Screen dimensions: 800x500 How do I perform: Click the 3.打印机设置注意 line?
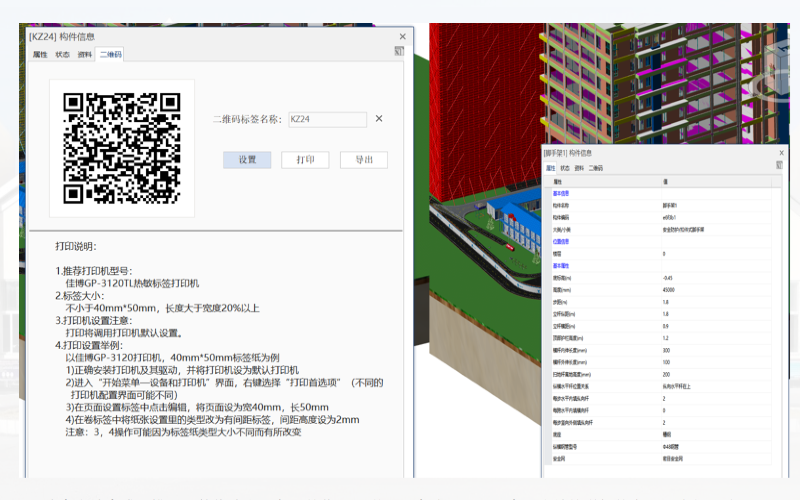pos(94,320)
